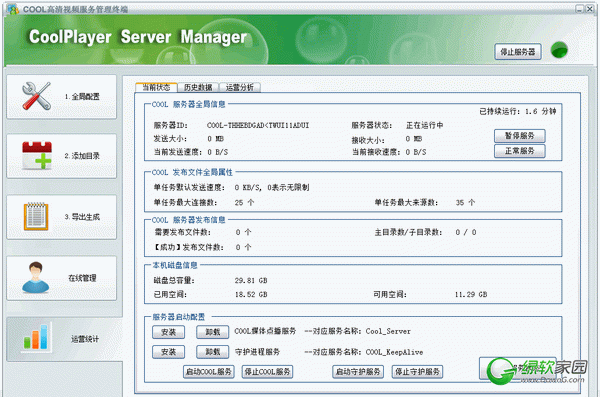Image resolution: width=600 pixels, height=397 pixels.
Task: Click server ID value COOL-THHEBDGAD
Action: (x=258, y=125)
